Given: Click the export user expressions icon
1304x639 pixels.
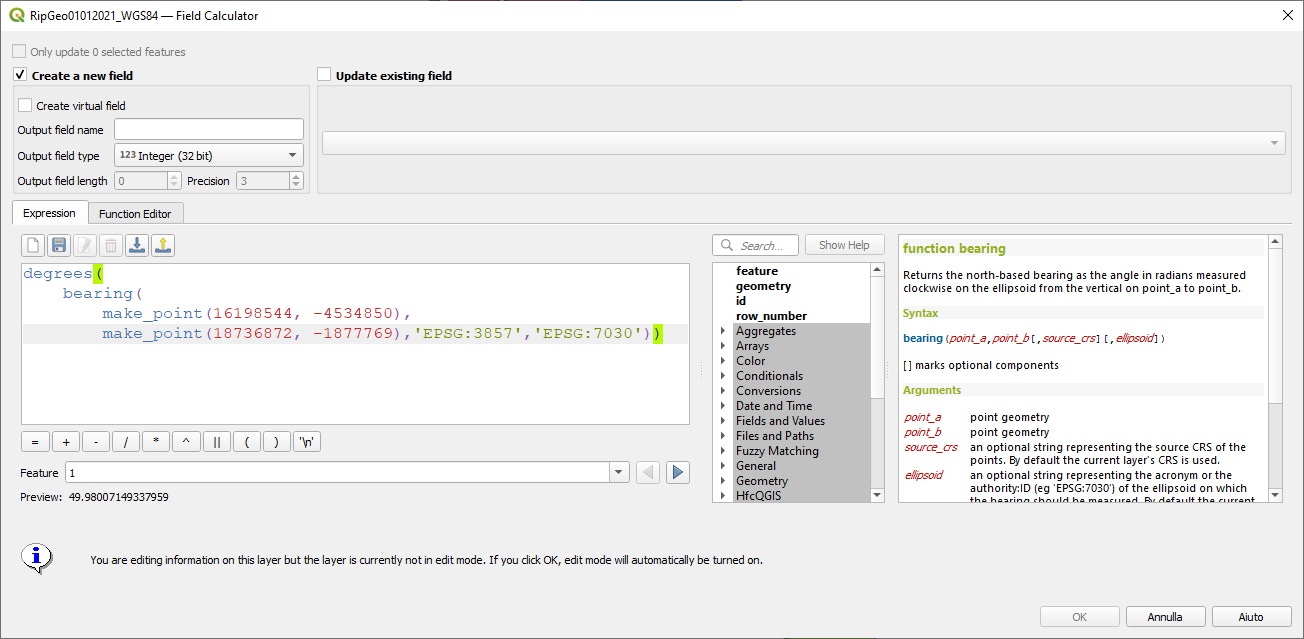Looking at the screenshot, I should [x=163, y=245].
